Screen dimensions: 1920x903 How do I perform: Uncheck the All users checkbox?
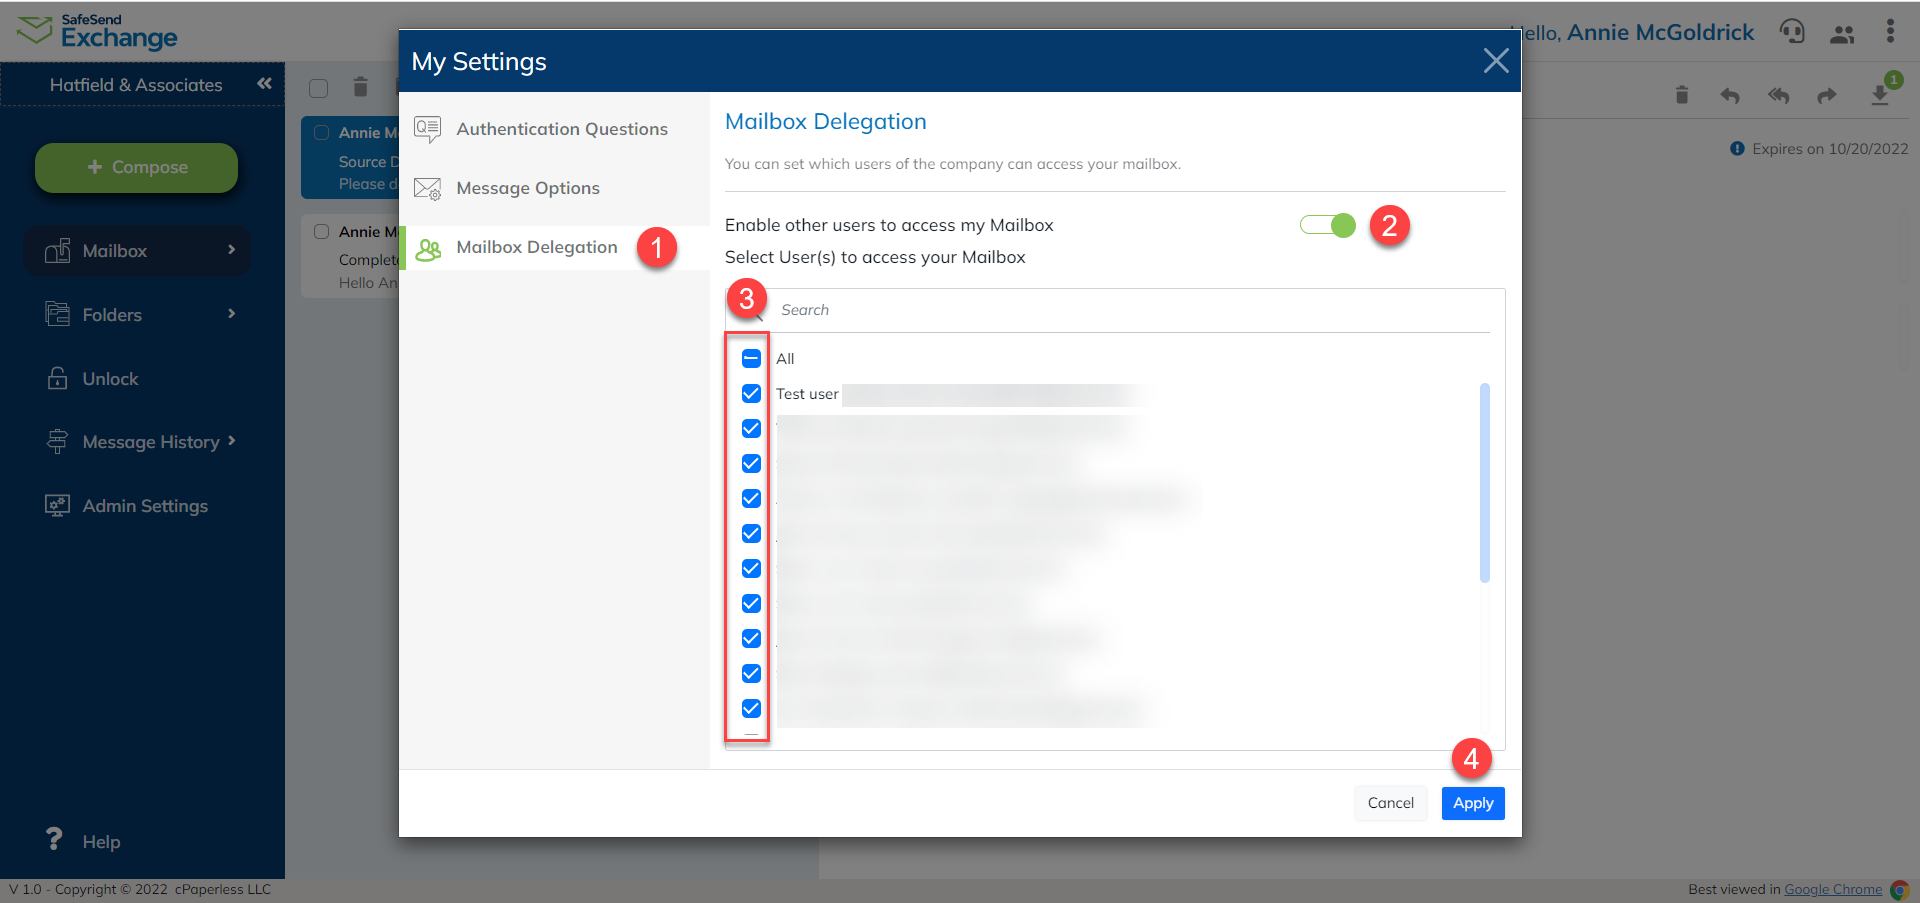point(750,358)
